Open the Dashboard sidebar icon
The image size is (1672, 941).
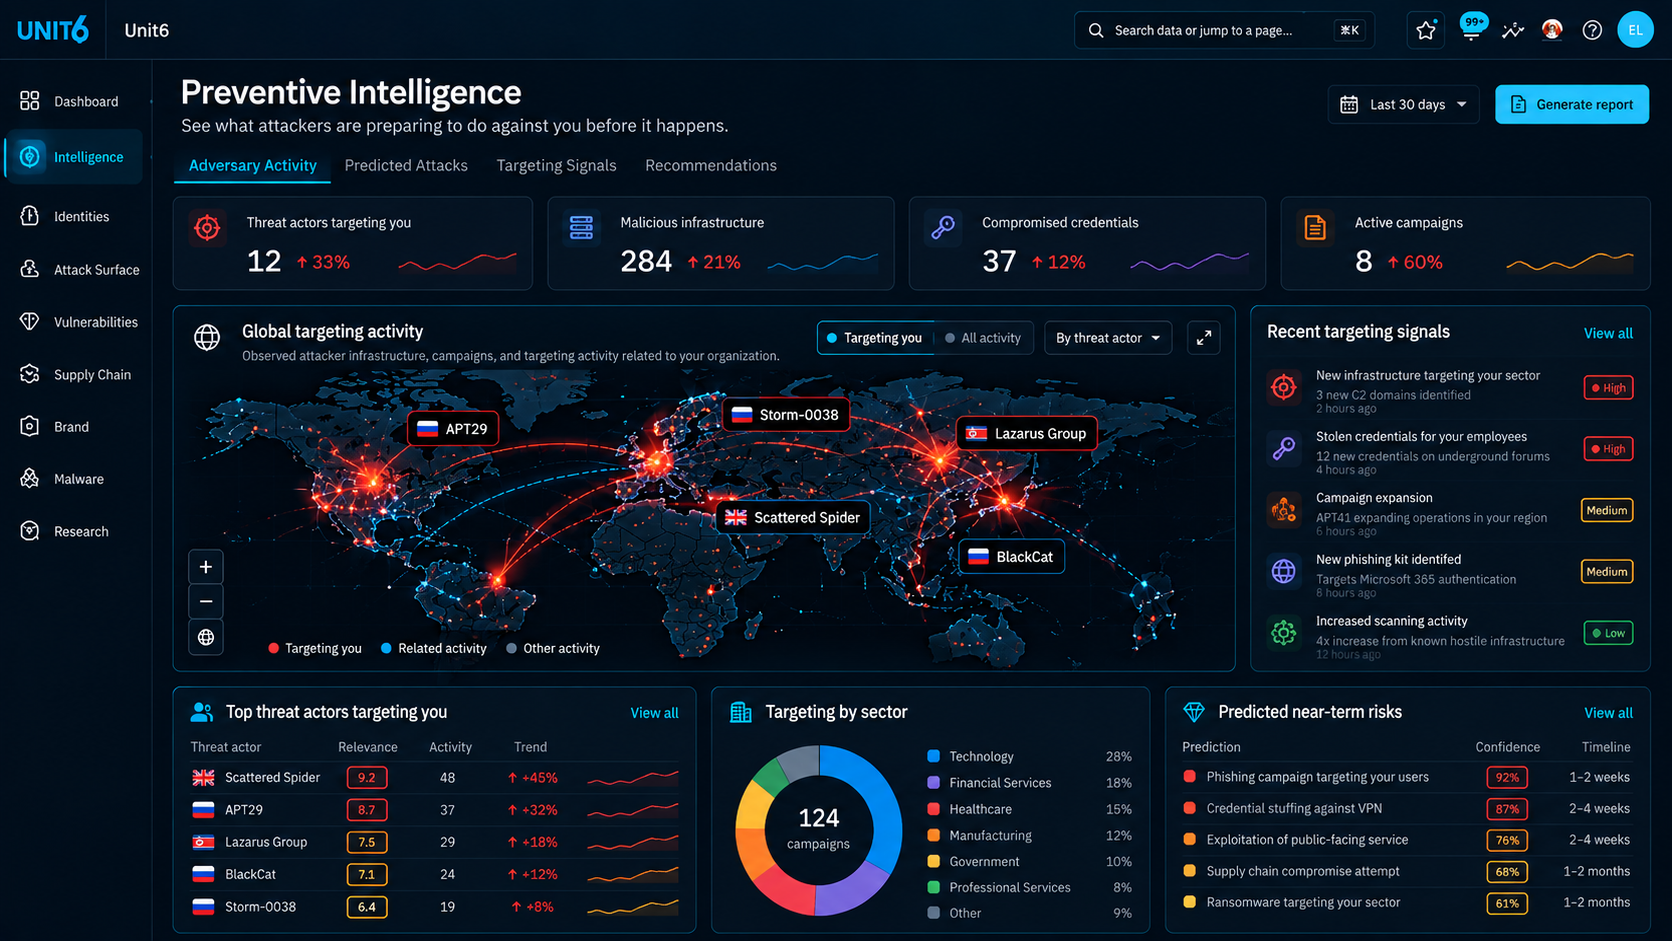(30, 101)
